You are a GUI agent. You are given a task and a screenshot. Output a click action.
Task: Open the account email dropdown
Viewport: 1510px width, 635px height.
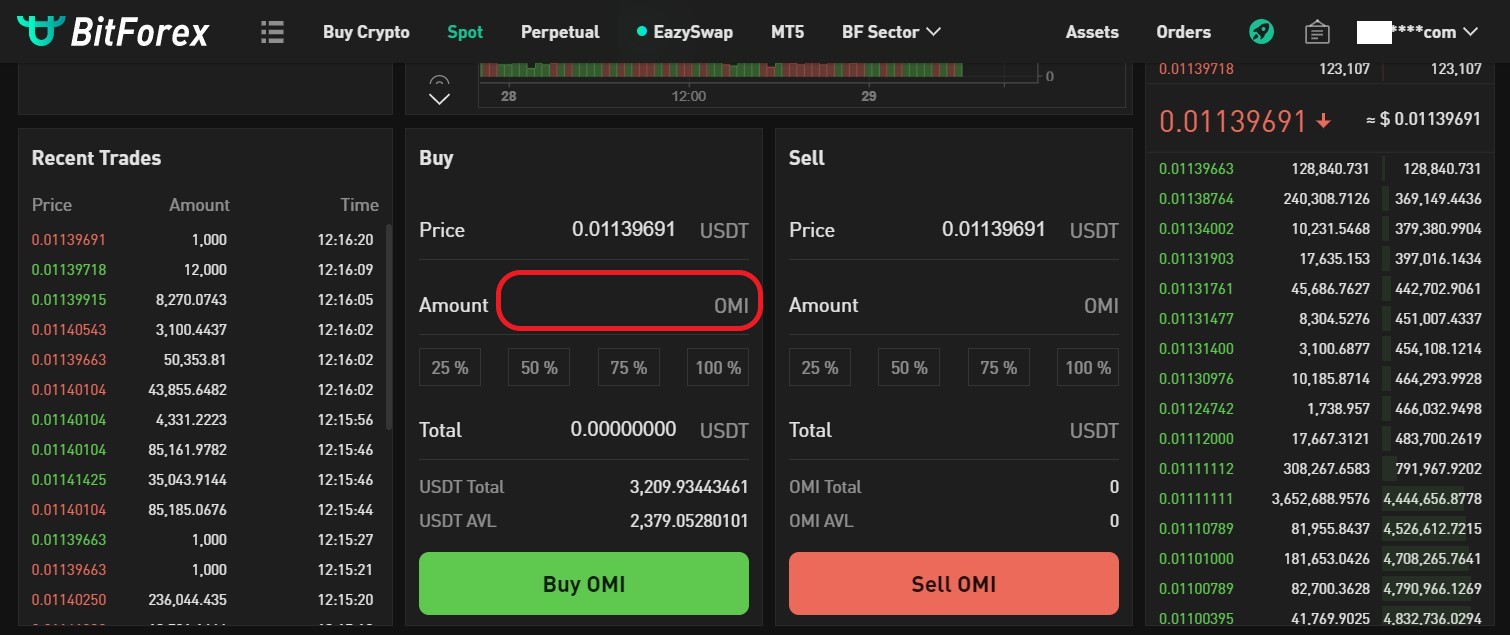1417,32
